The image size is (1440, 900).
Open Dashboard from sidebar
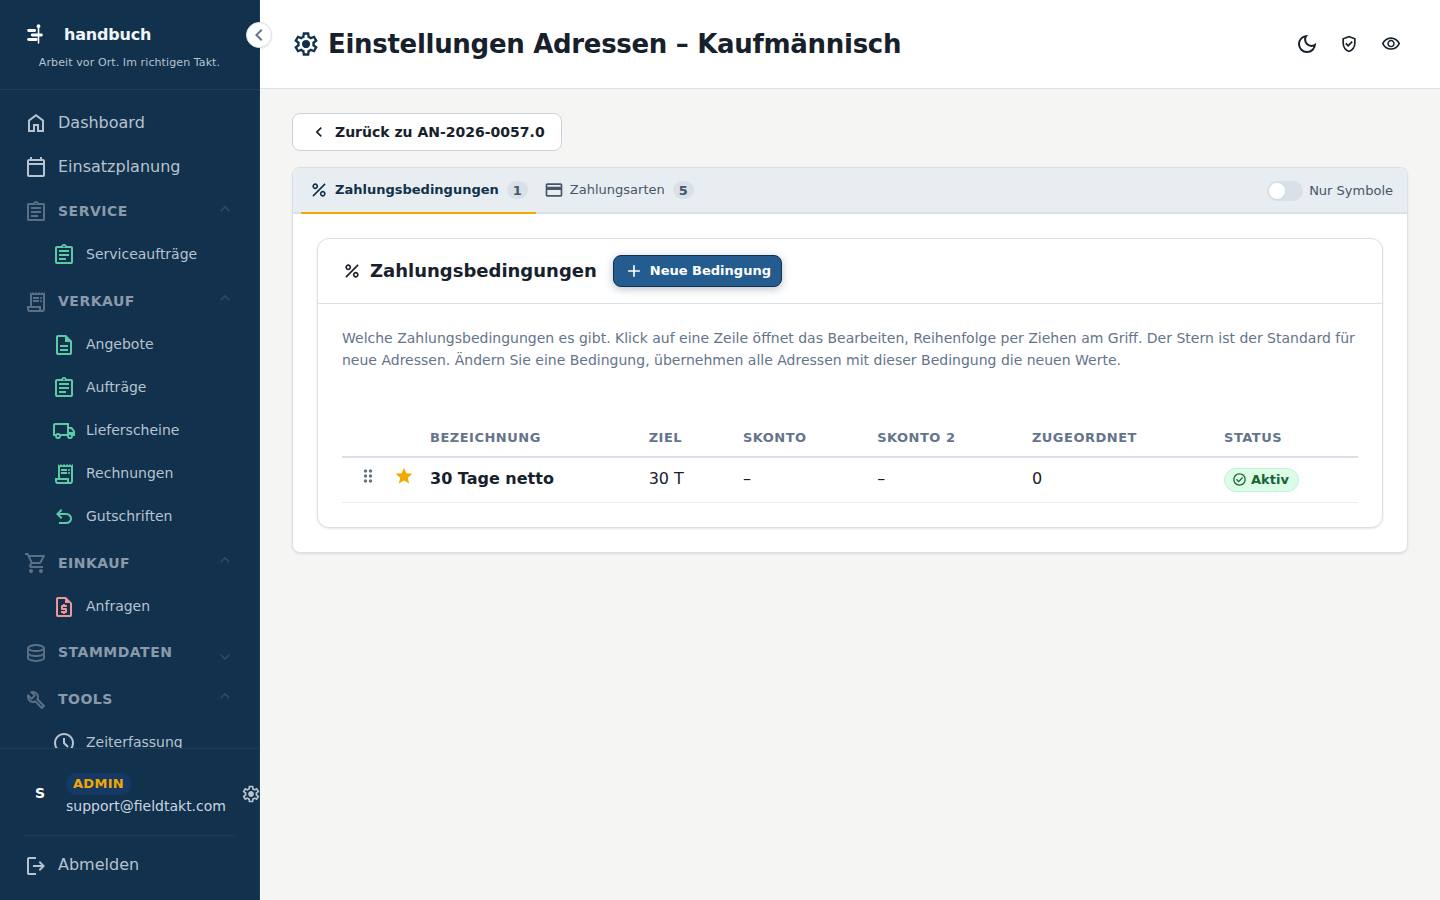point(130,122)
